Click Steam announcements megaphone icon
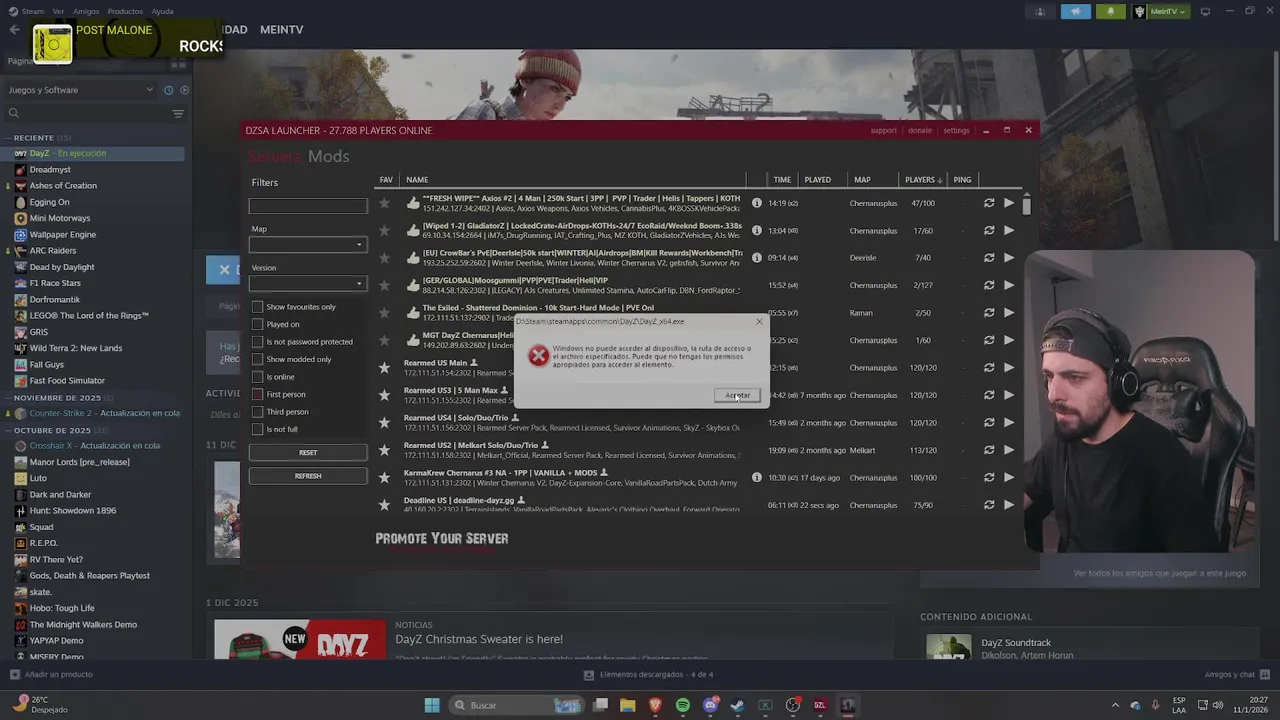 point(1076,12)
